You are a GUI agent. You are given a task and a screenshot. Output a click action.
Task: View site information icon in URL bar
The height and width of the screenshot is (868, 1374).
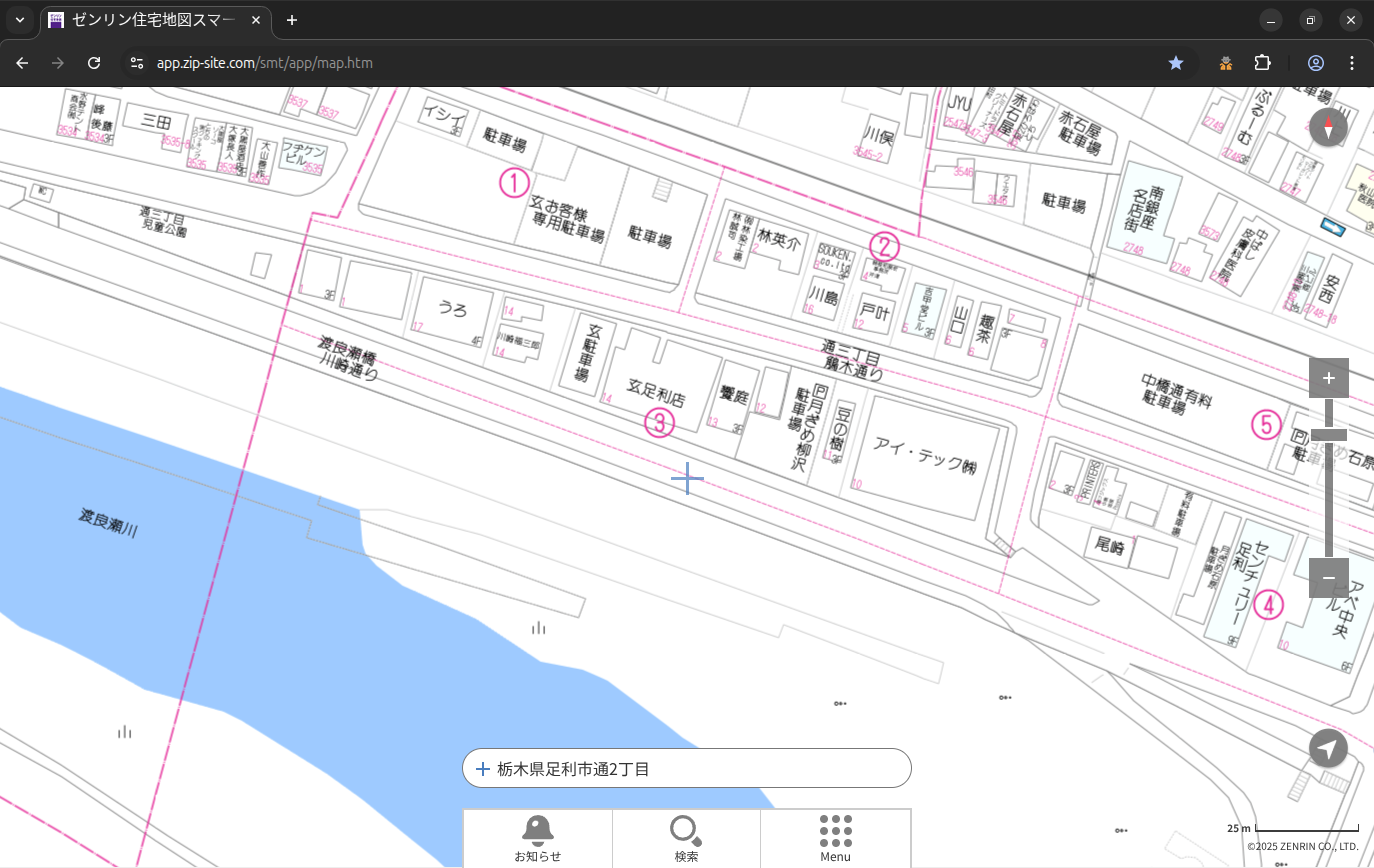[137, 63]
